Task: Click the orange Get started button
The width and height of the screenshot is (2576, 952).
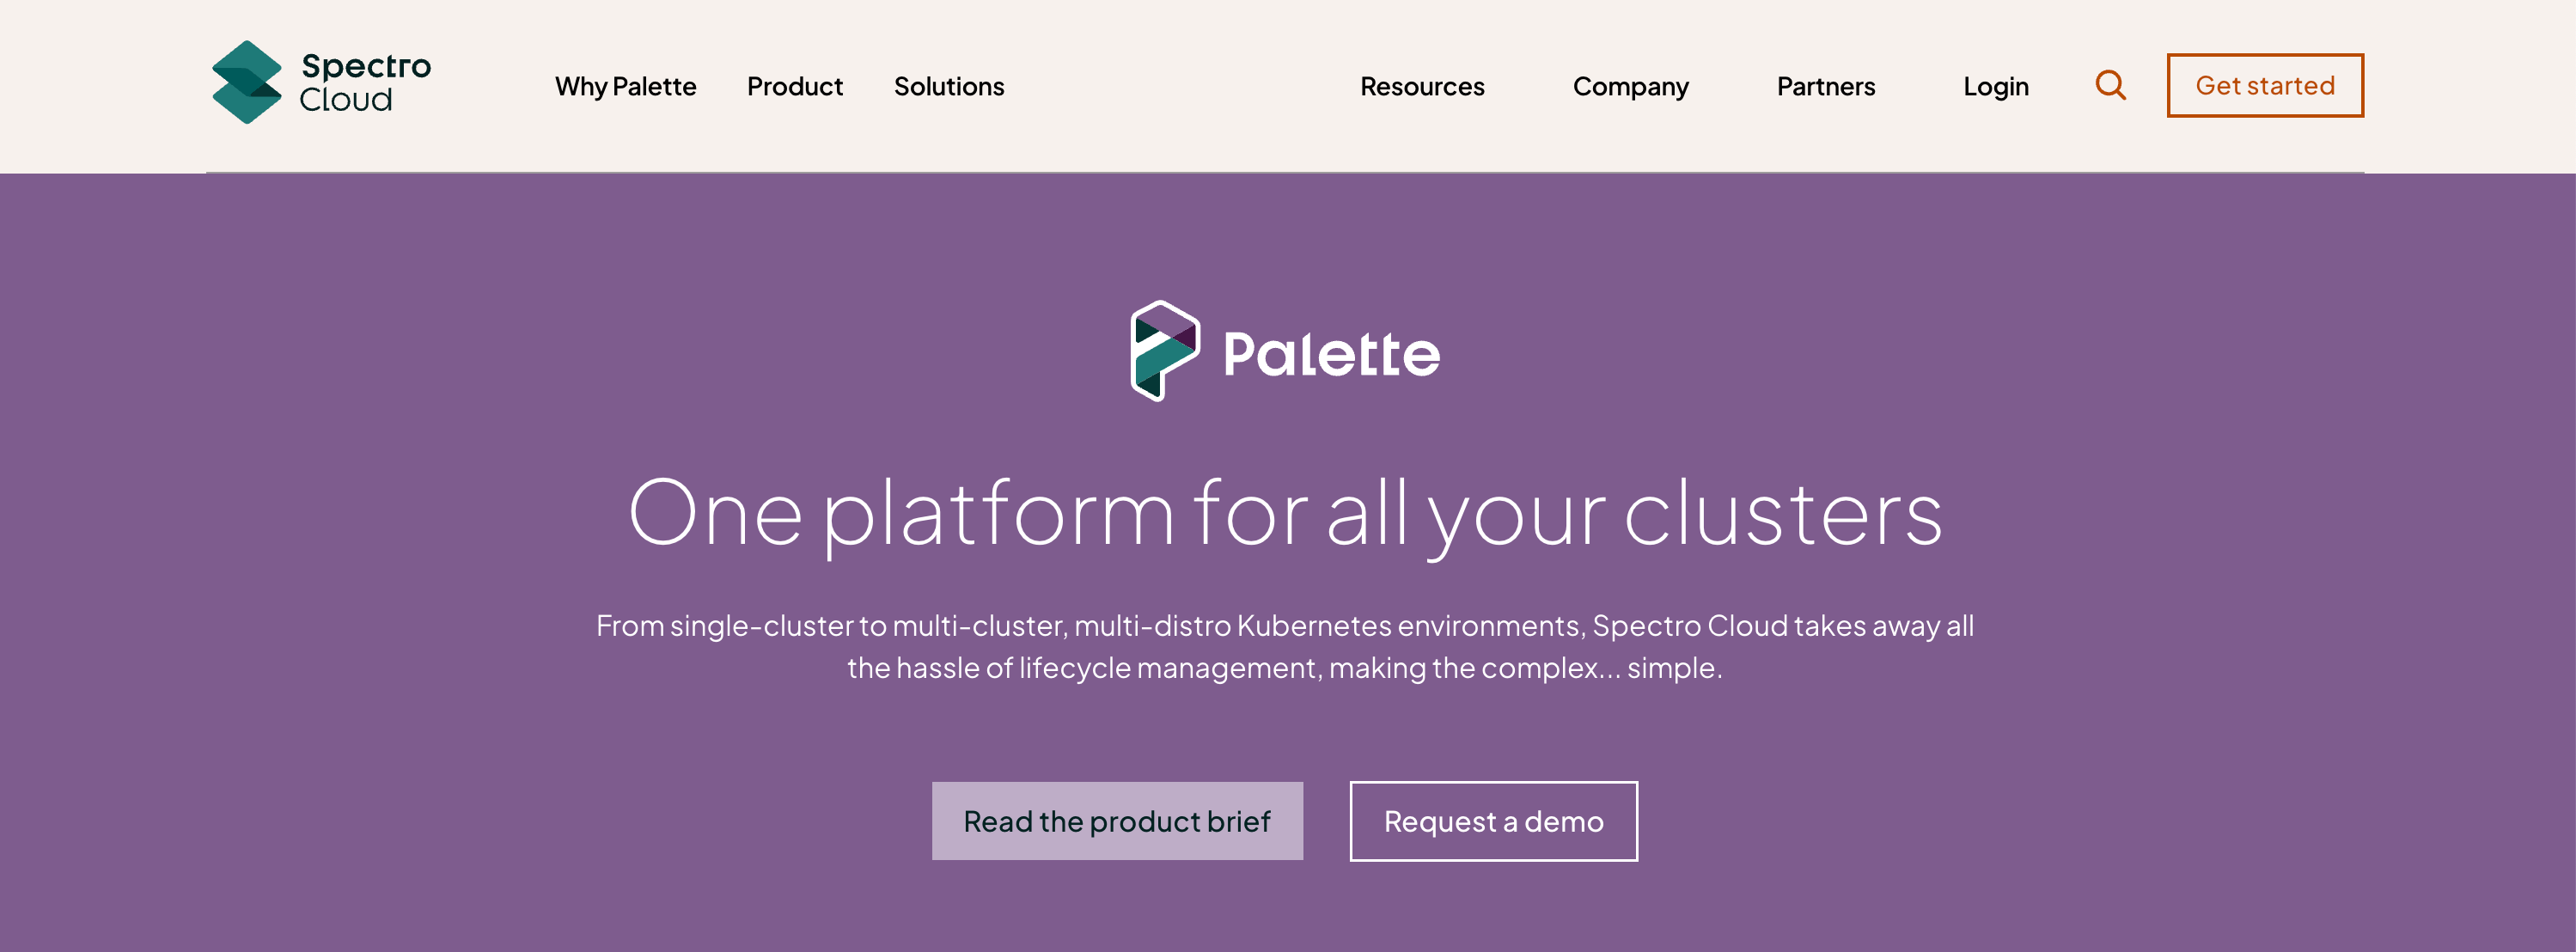Action: [2265, 86]
